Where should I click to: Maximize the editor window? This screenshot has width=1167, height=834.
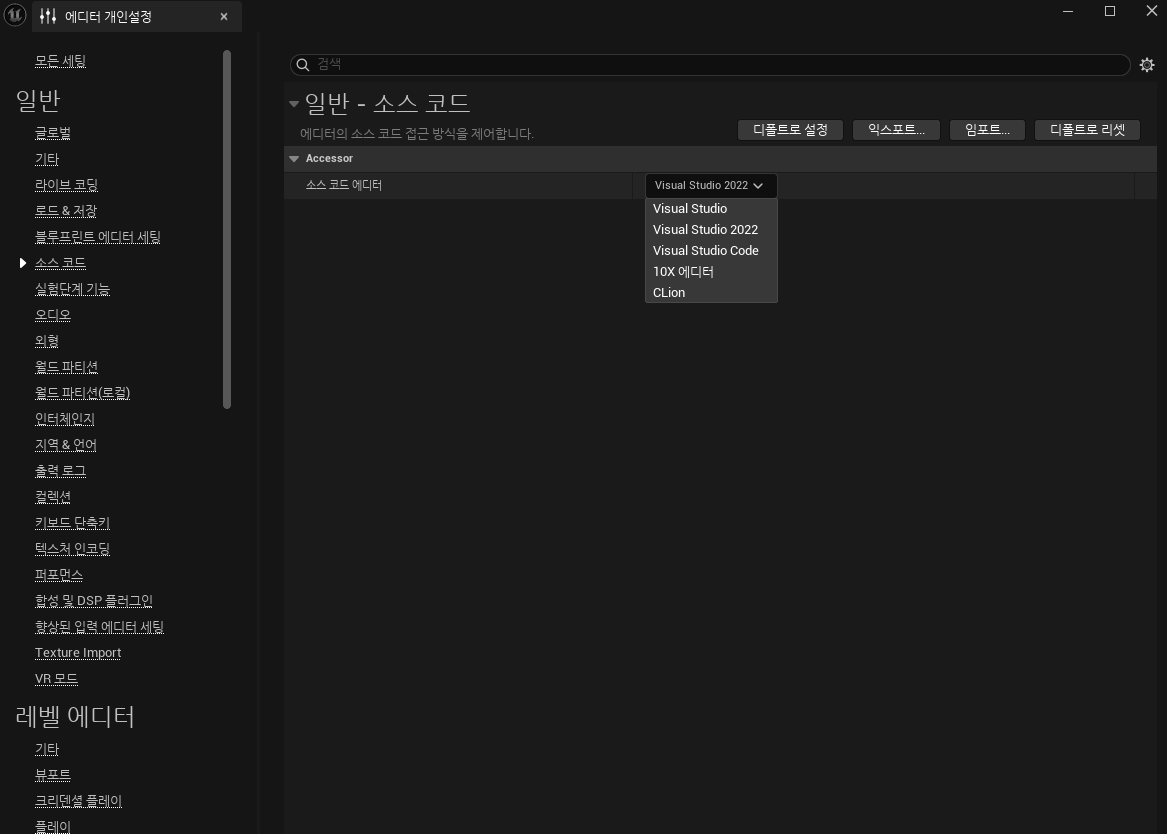pyautogui.click(x=1110, y=11)
